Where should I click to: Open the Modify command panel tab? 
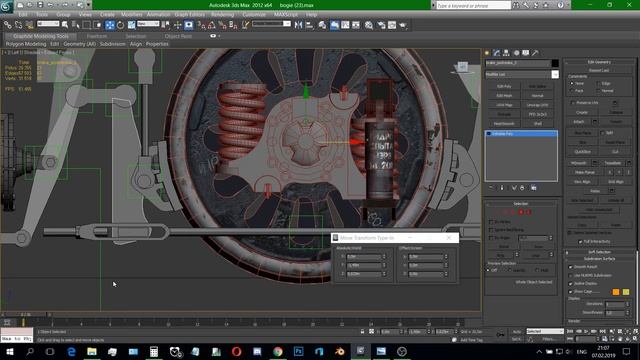pos(497,53)
